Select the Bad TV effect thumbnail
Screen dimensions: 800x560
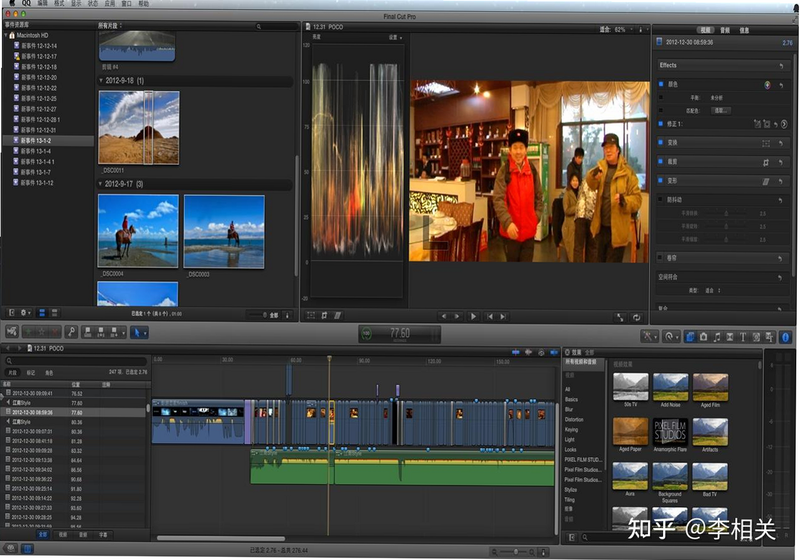coord(710,476)
